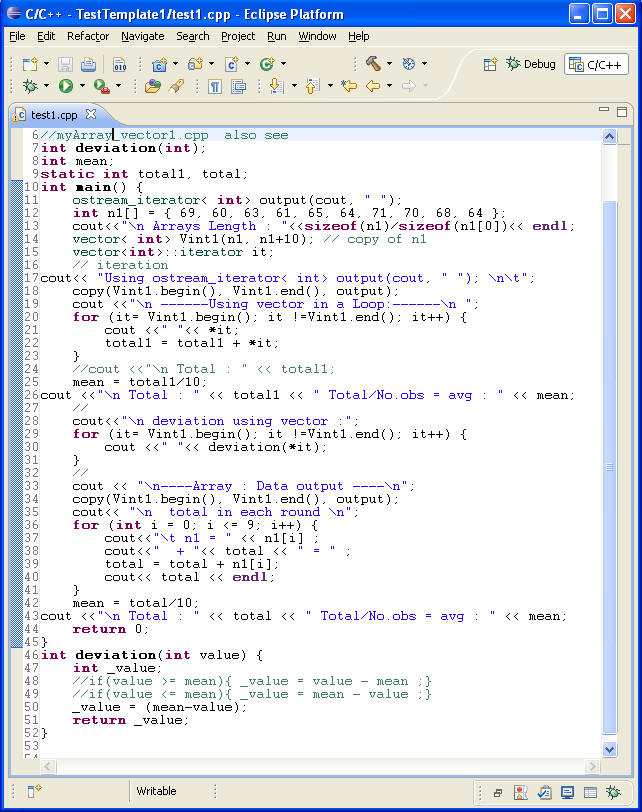Click the binary 010 build icon
The width and height of the screenshot is (642, 812).
[120, 64]
